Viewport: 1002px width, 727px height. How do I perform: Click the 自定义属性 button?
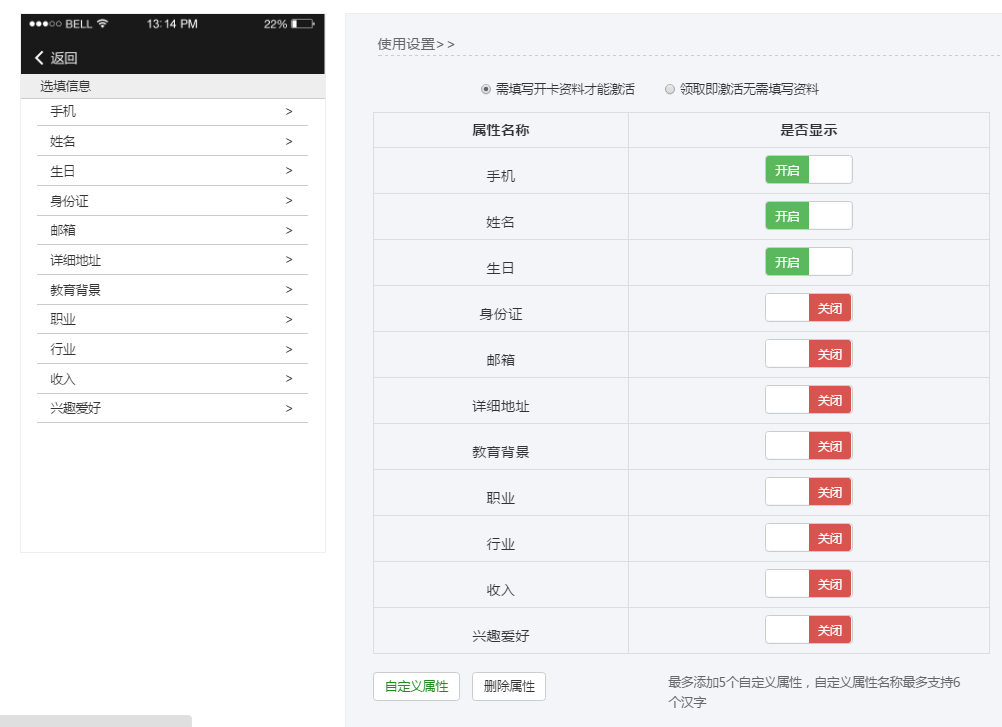tap(417, 686)
